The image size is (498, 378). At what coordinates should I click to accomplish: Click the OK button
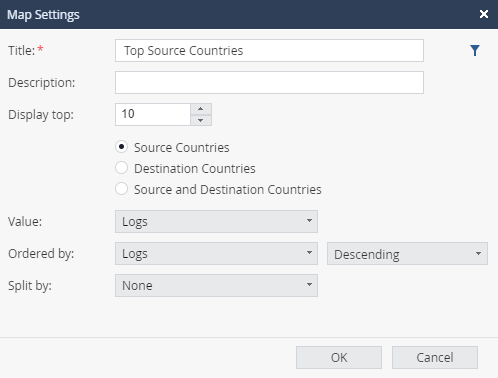[x=339, y=357]
